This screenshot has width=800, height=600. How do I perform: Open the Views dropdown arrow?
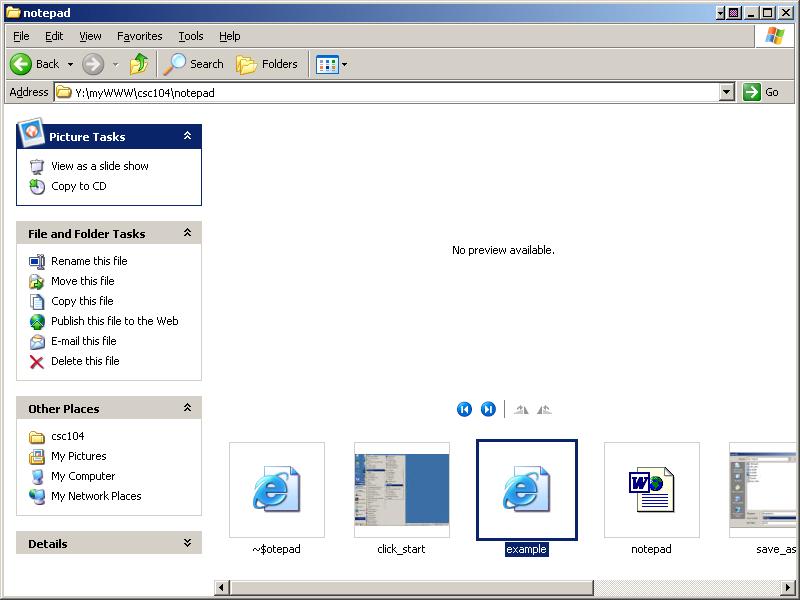click(x=344, y=64)
